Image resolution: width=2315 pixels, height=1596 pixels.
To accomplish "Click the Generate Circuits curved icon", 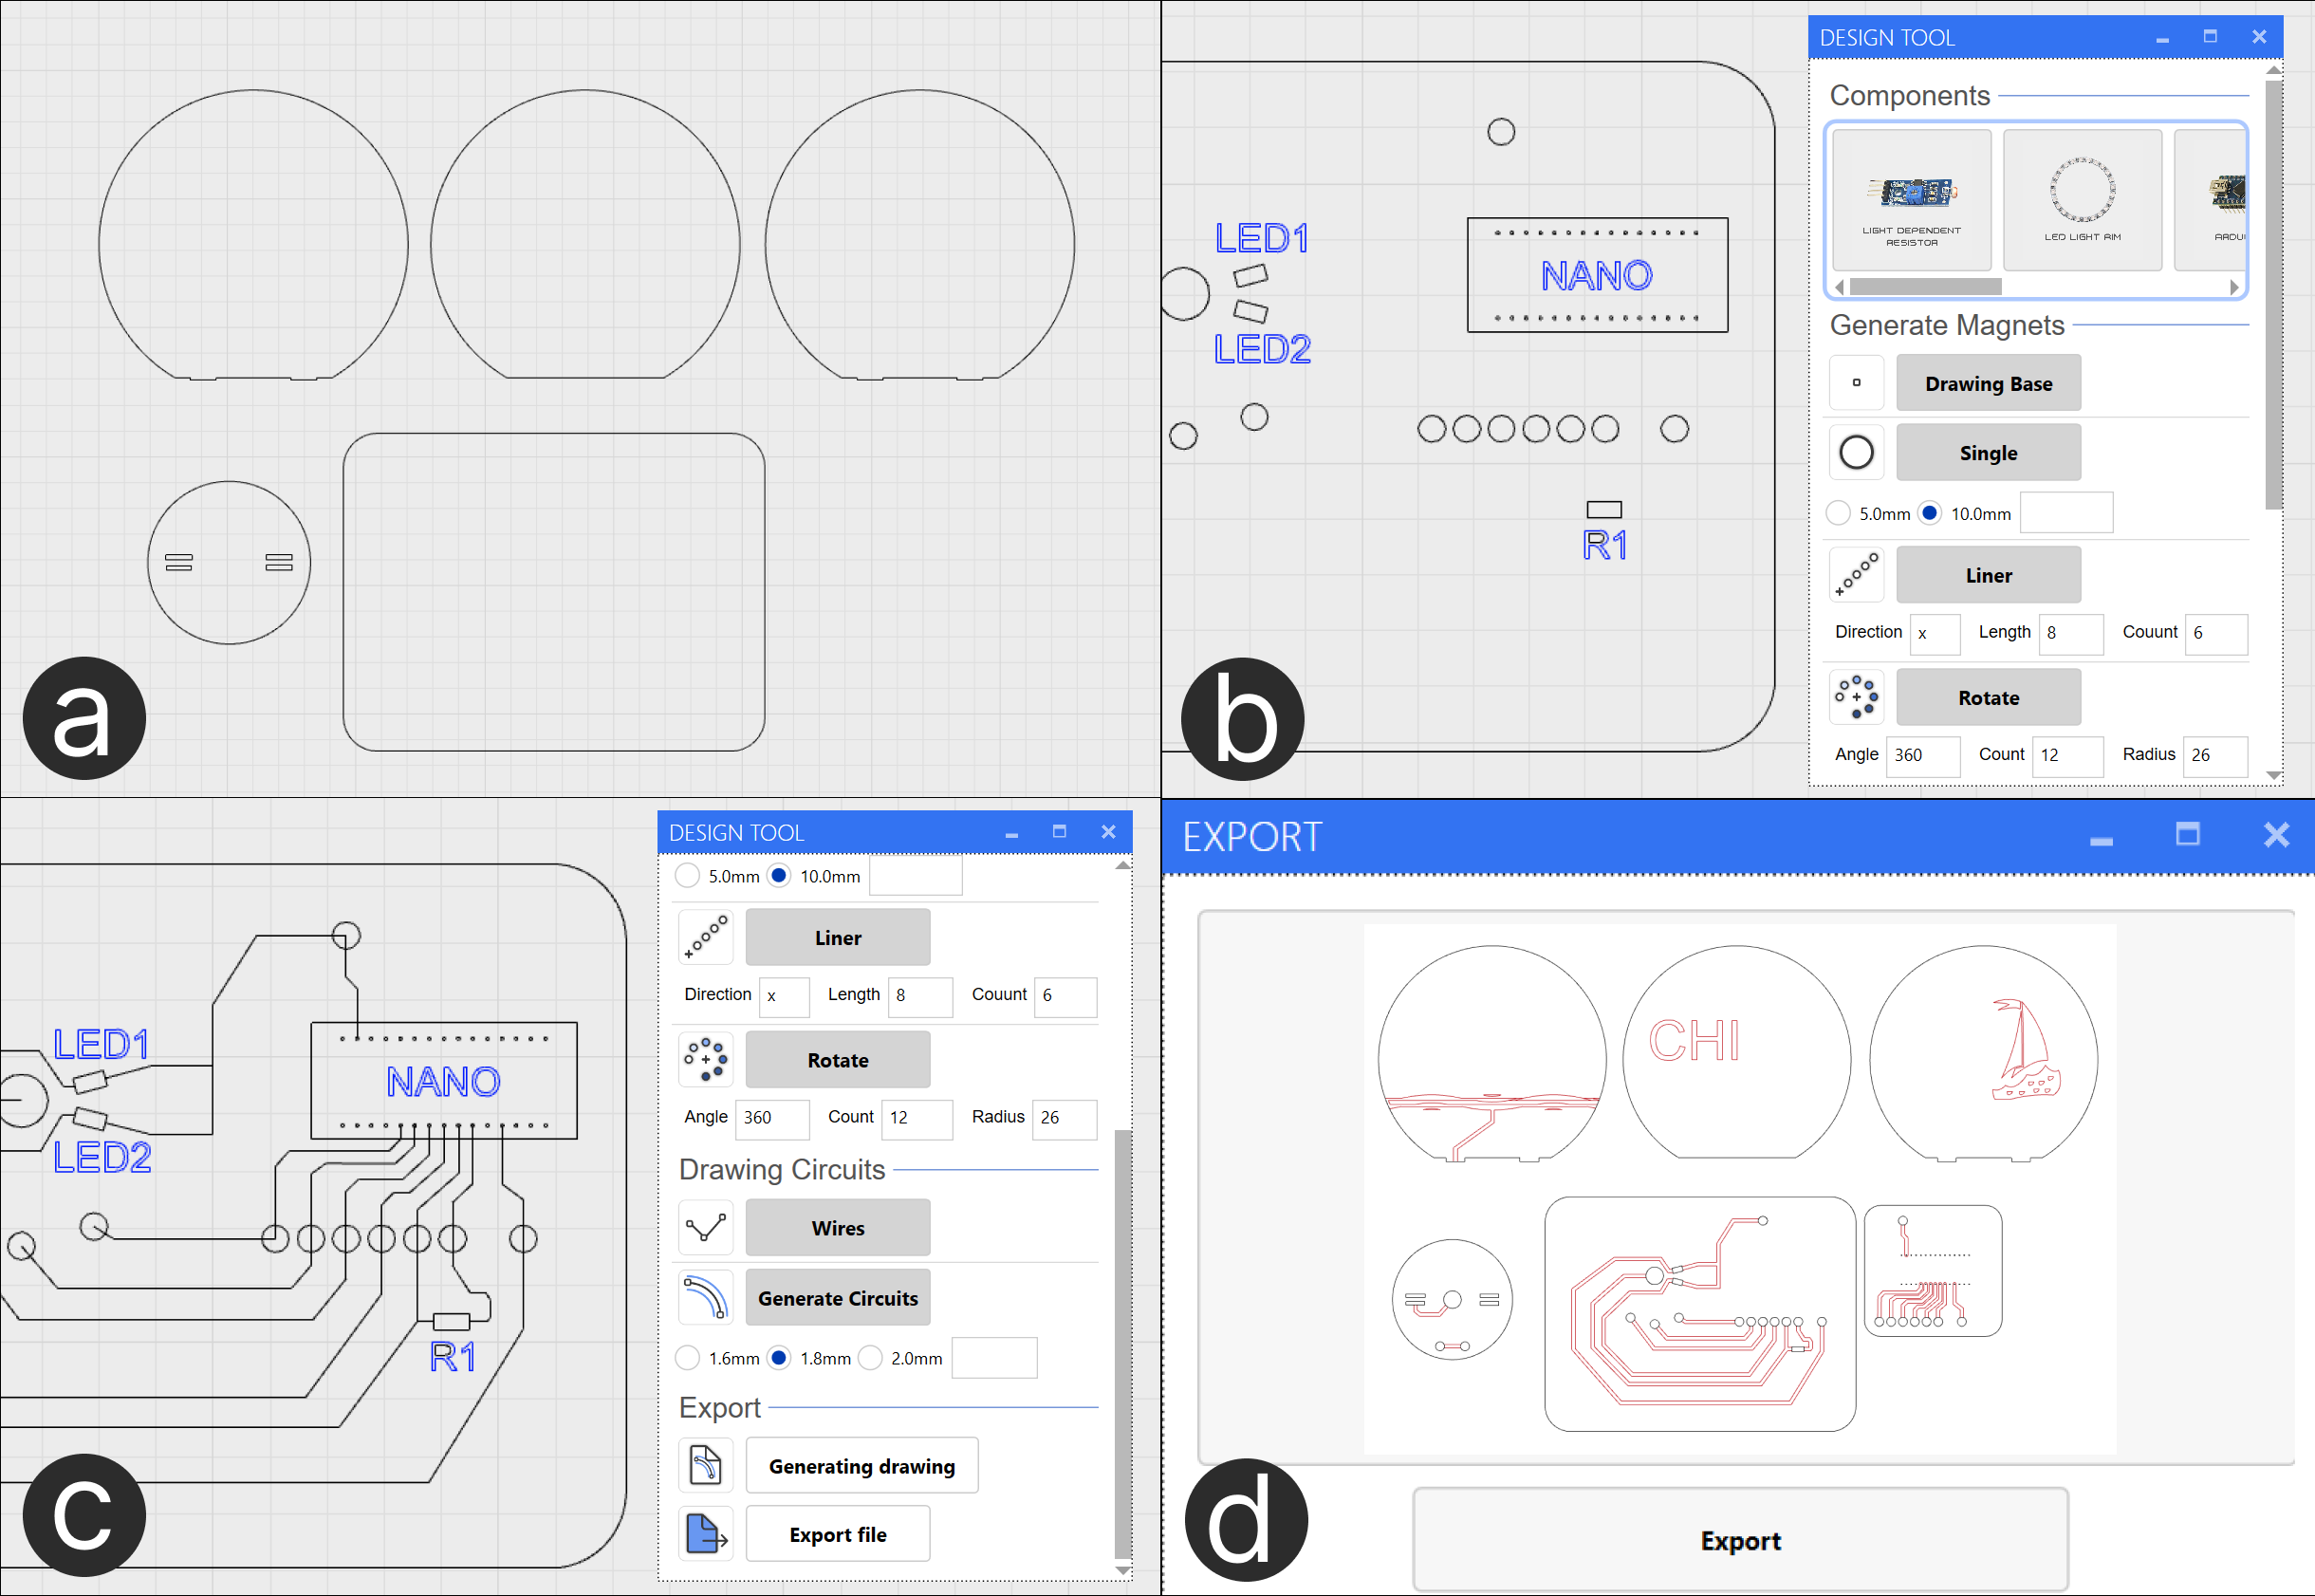I will (x=706, y=1298).
